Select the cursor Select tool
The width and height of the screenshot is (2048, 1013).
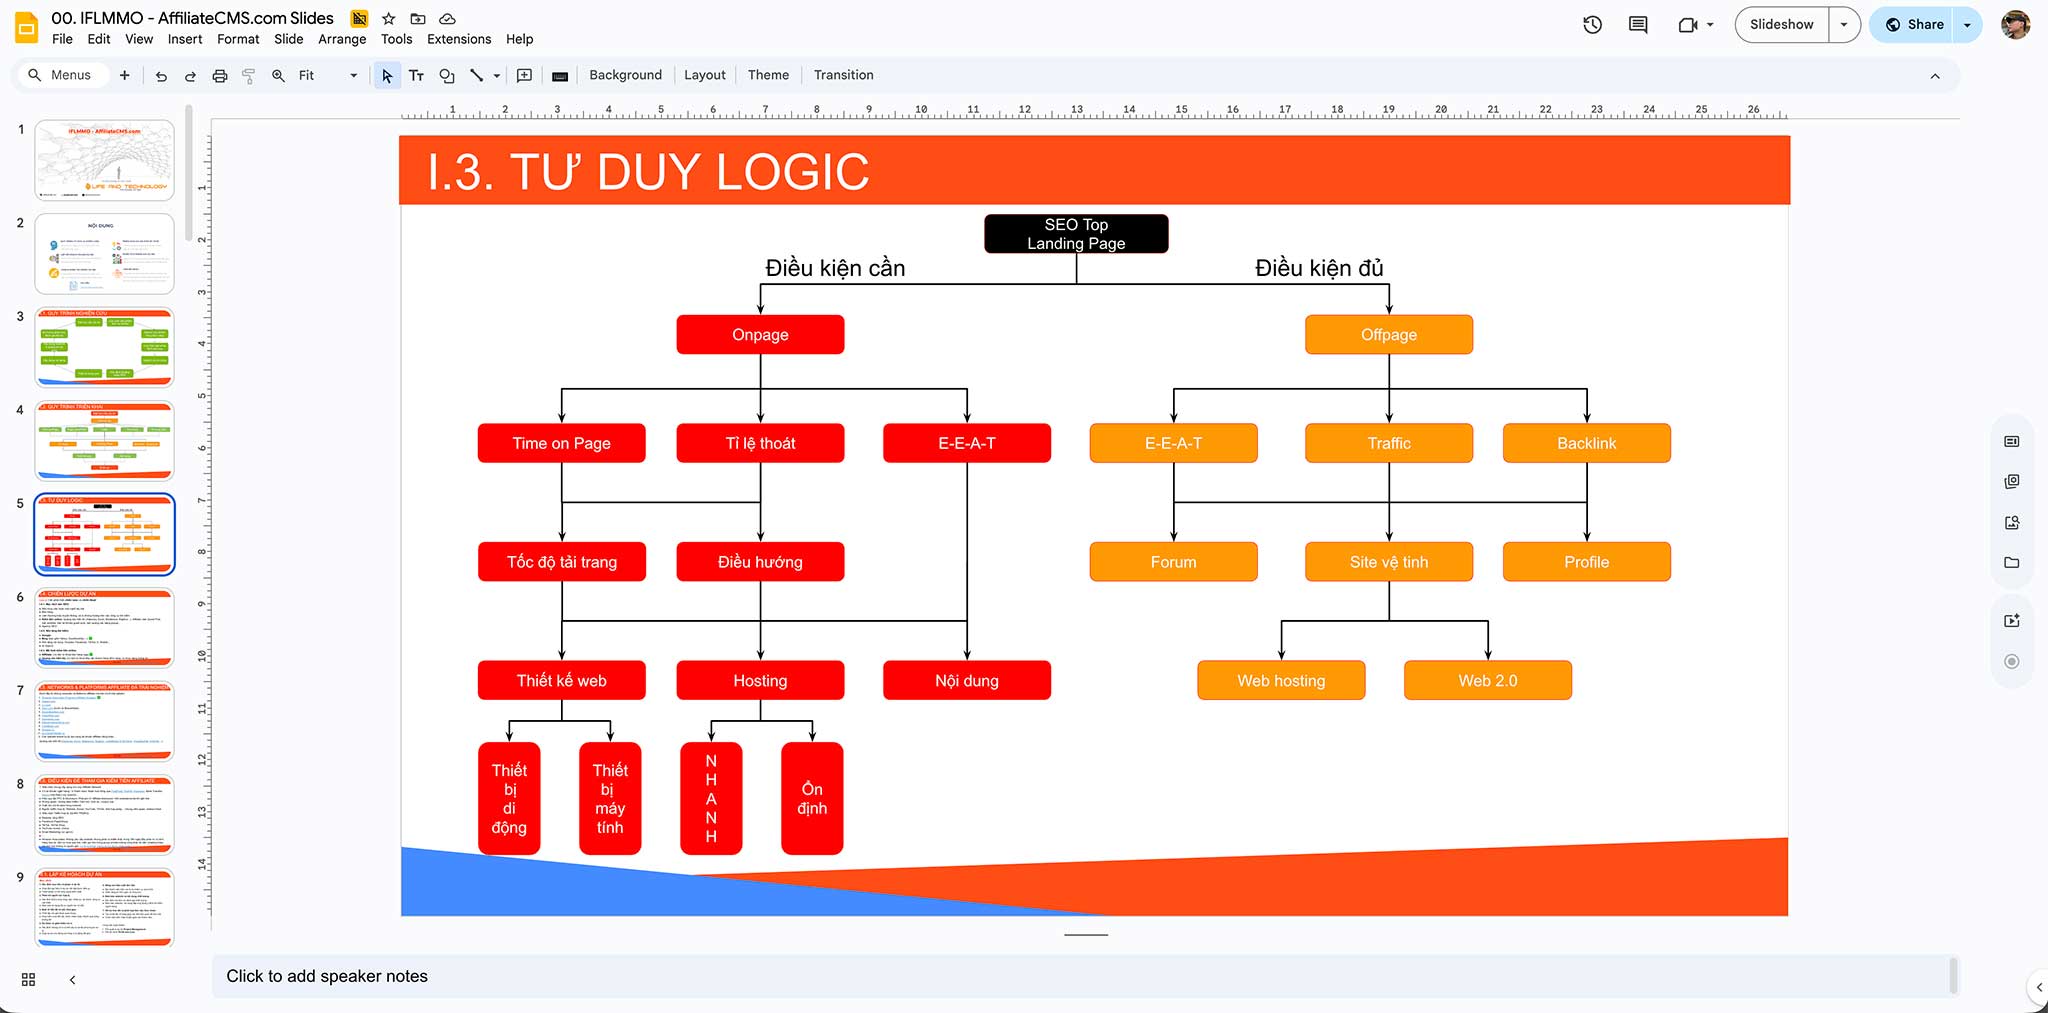[x=387, y=76]
